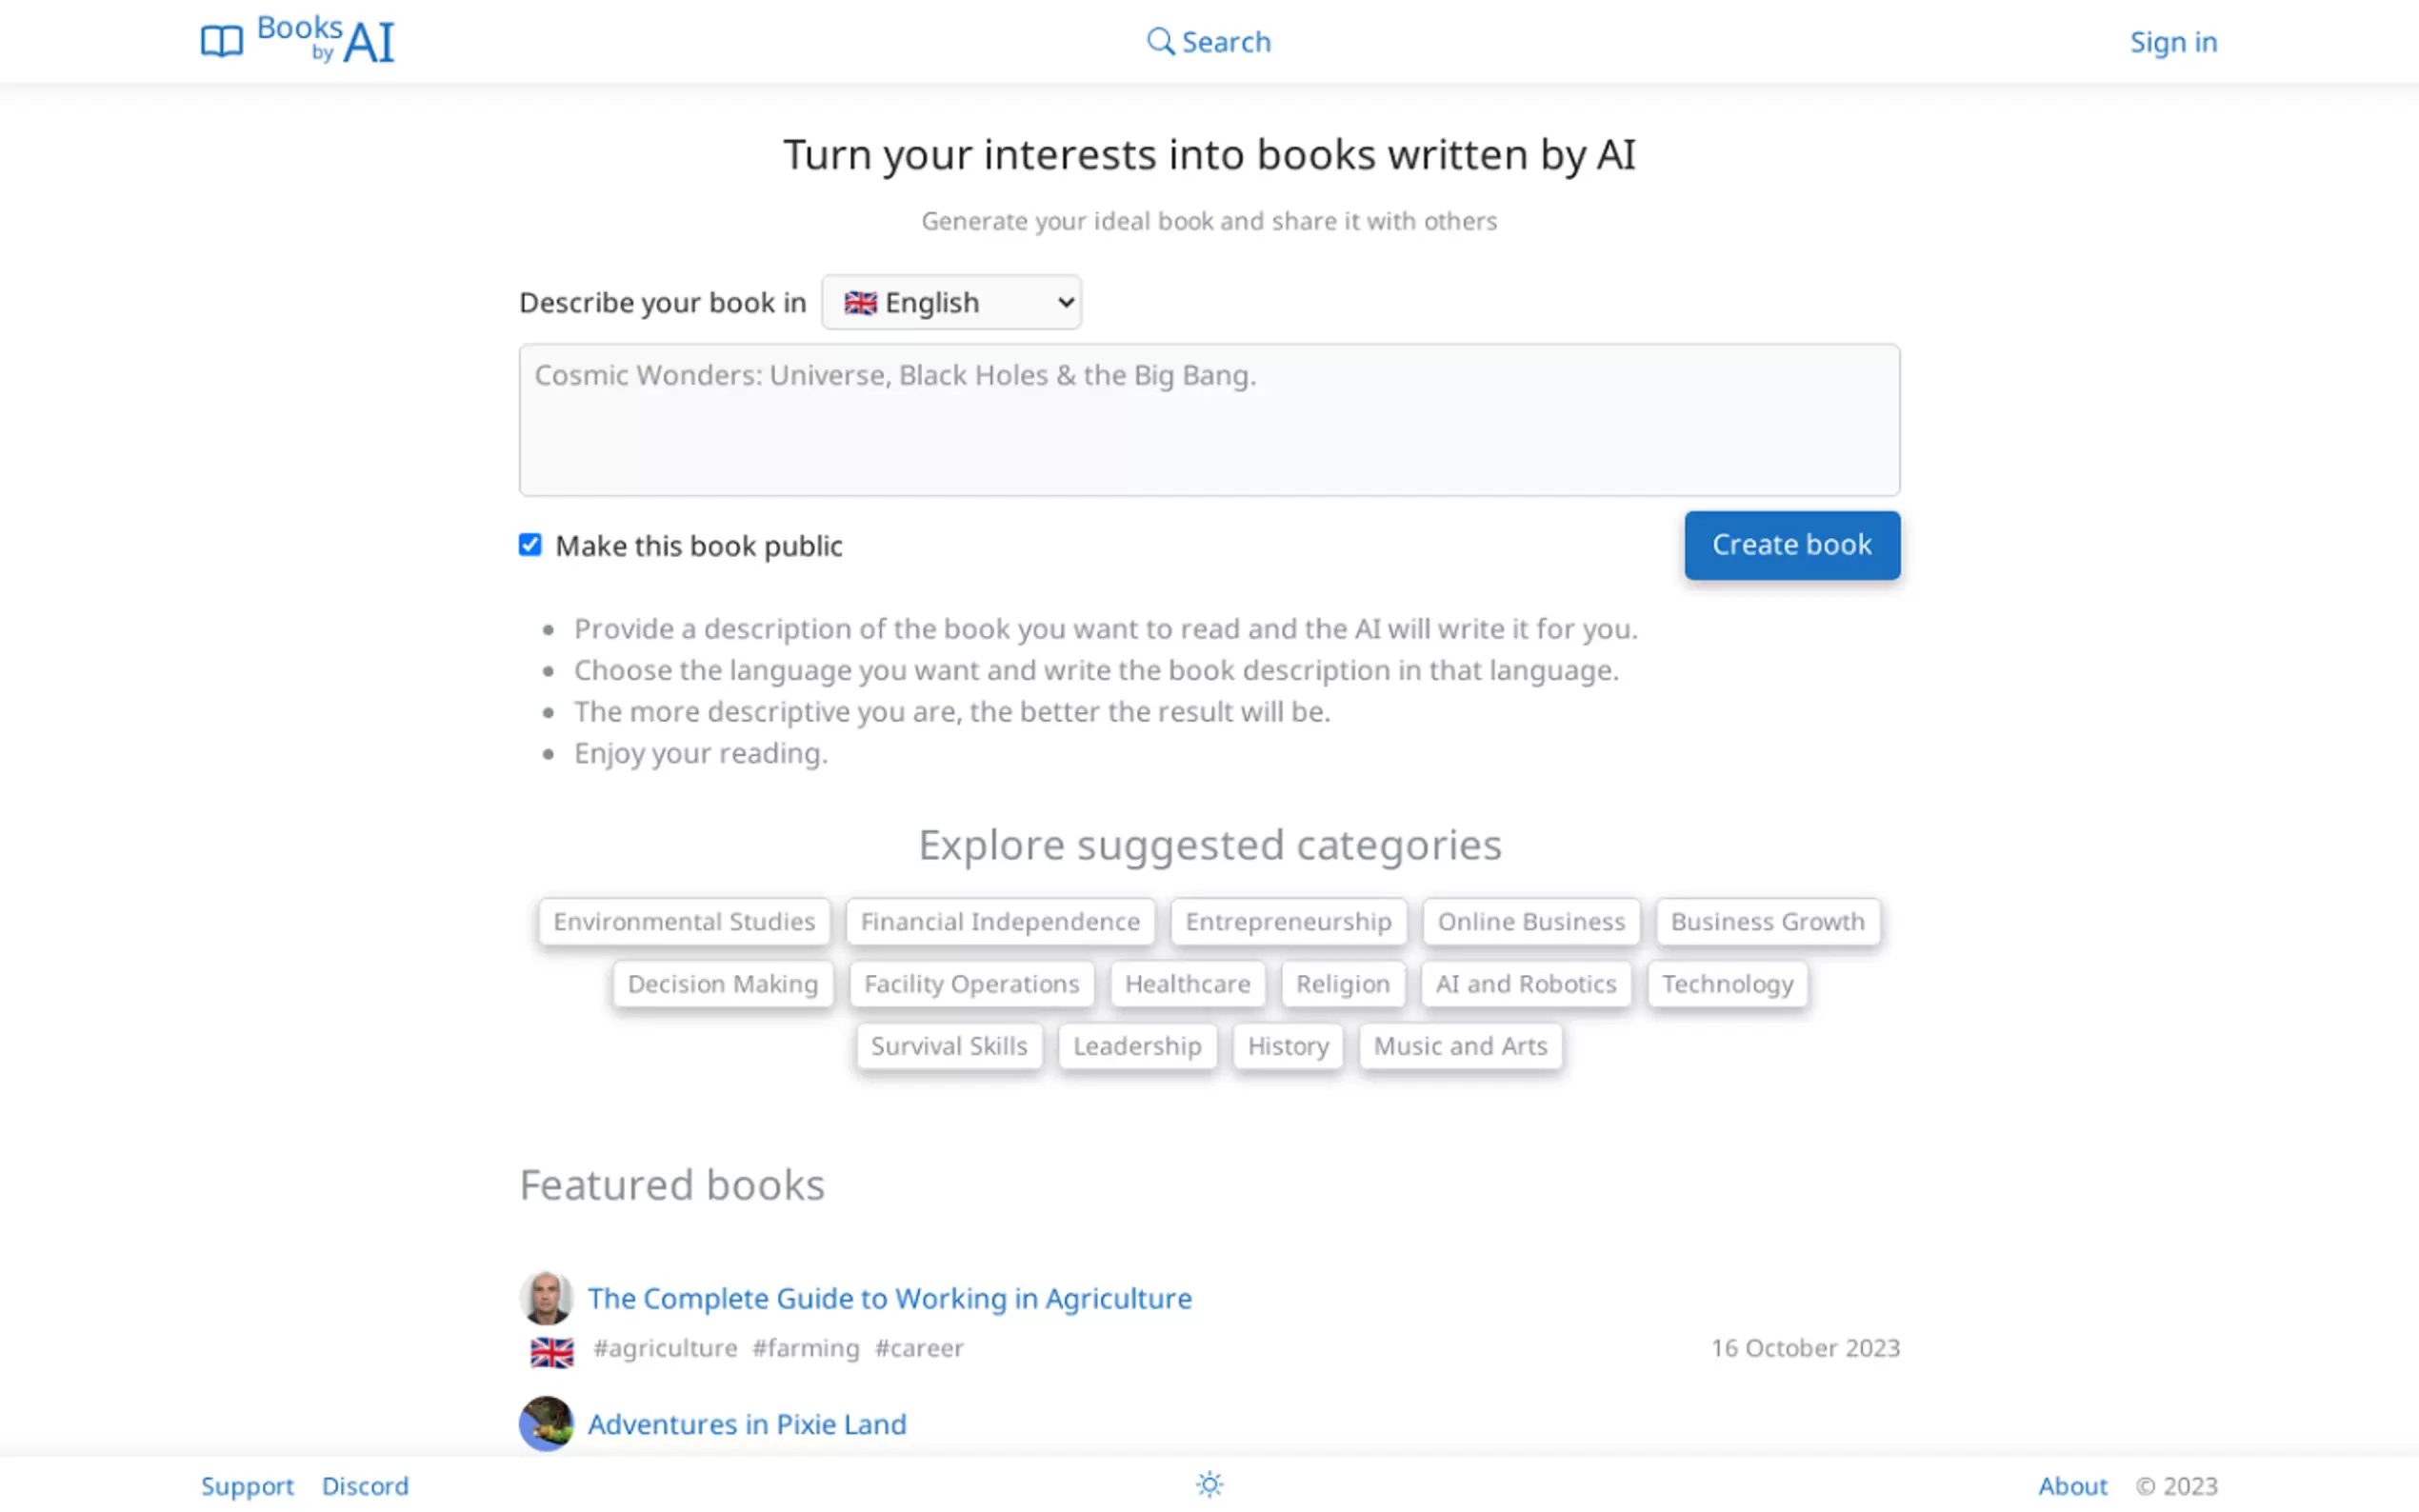This screenshot has width=2419, height=1512.
Task: Click the book description text area
Action: point(1209,420)
